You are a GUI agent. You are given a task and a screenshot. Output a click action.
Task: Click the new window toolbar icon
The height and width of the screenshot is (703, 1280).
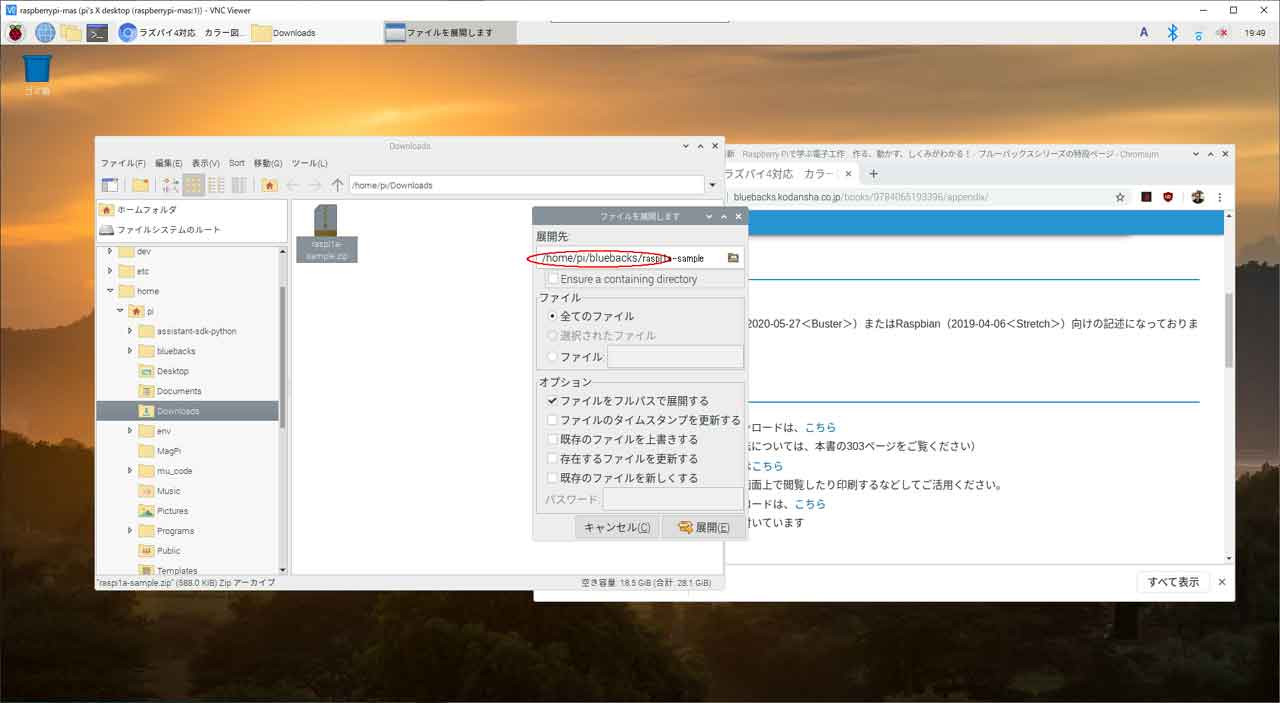click(x=110, y=185)
